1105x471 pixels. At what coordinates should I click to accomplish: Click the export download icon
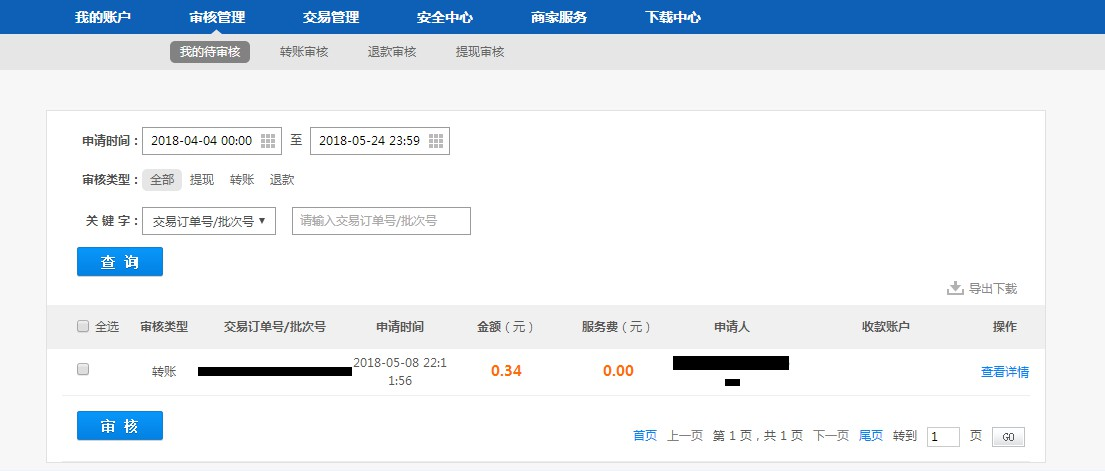(x=955, y=288)
